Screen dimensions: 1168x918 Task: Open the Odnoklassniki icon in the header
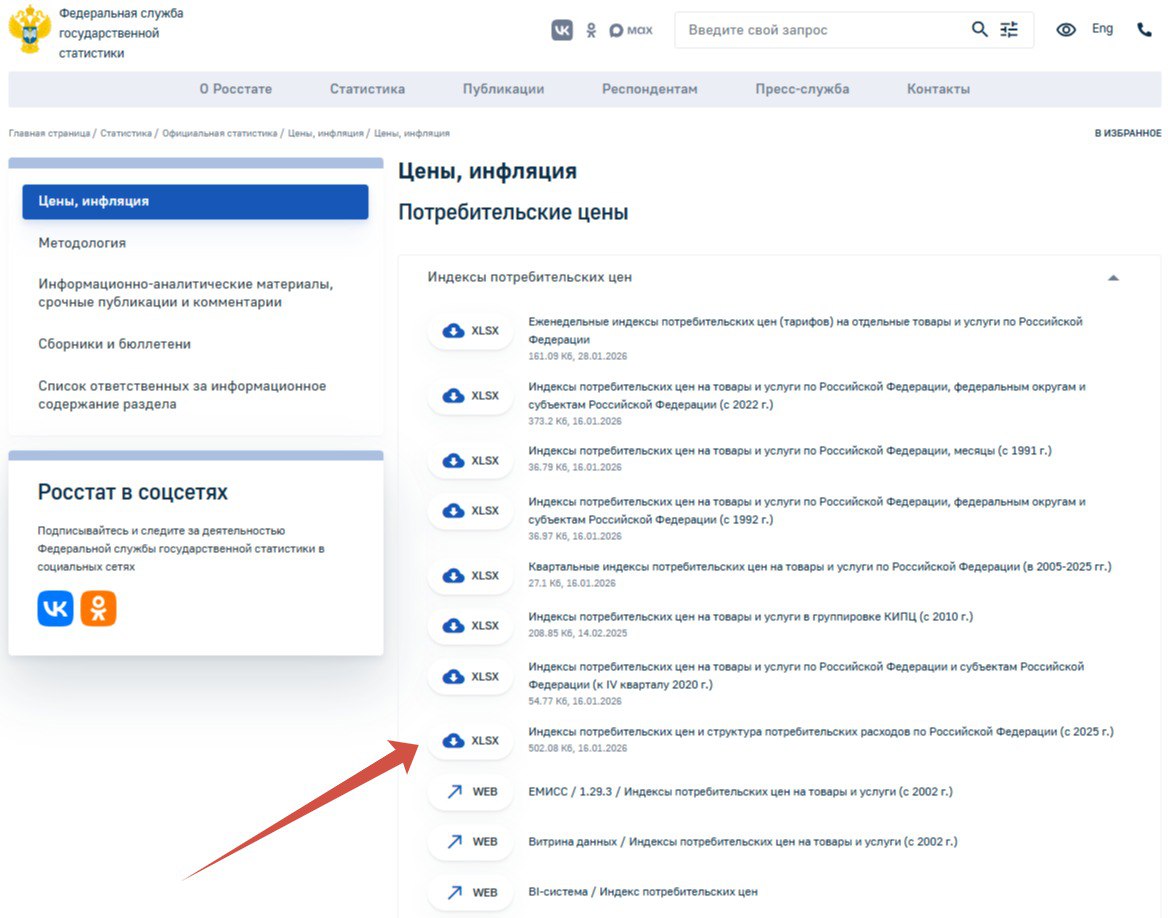(x=591, y=30)
